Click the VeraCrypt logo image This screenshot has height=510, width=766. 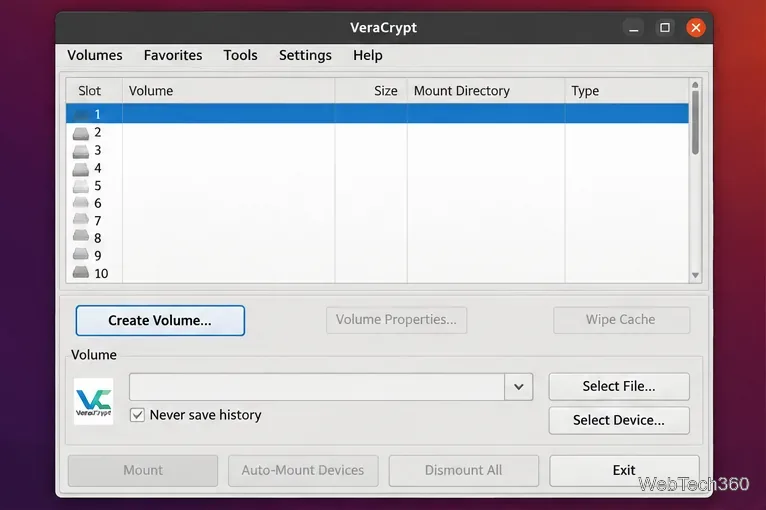(93, 402)
